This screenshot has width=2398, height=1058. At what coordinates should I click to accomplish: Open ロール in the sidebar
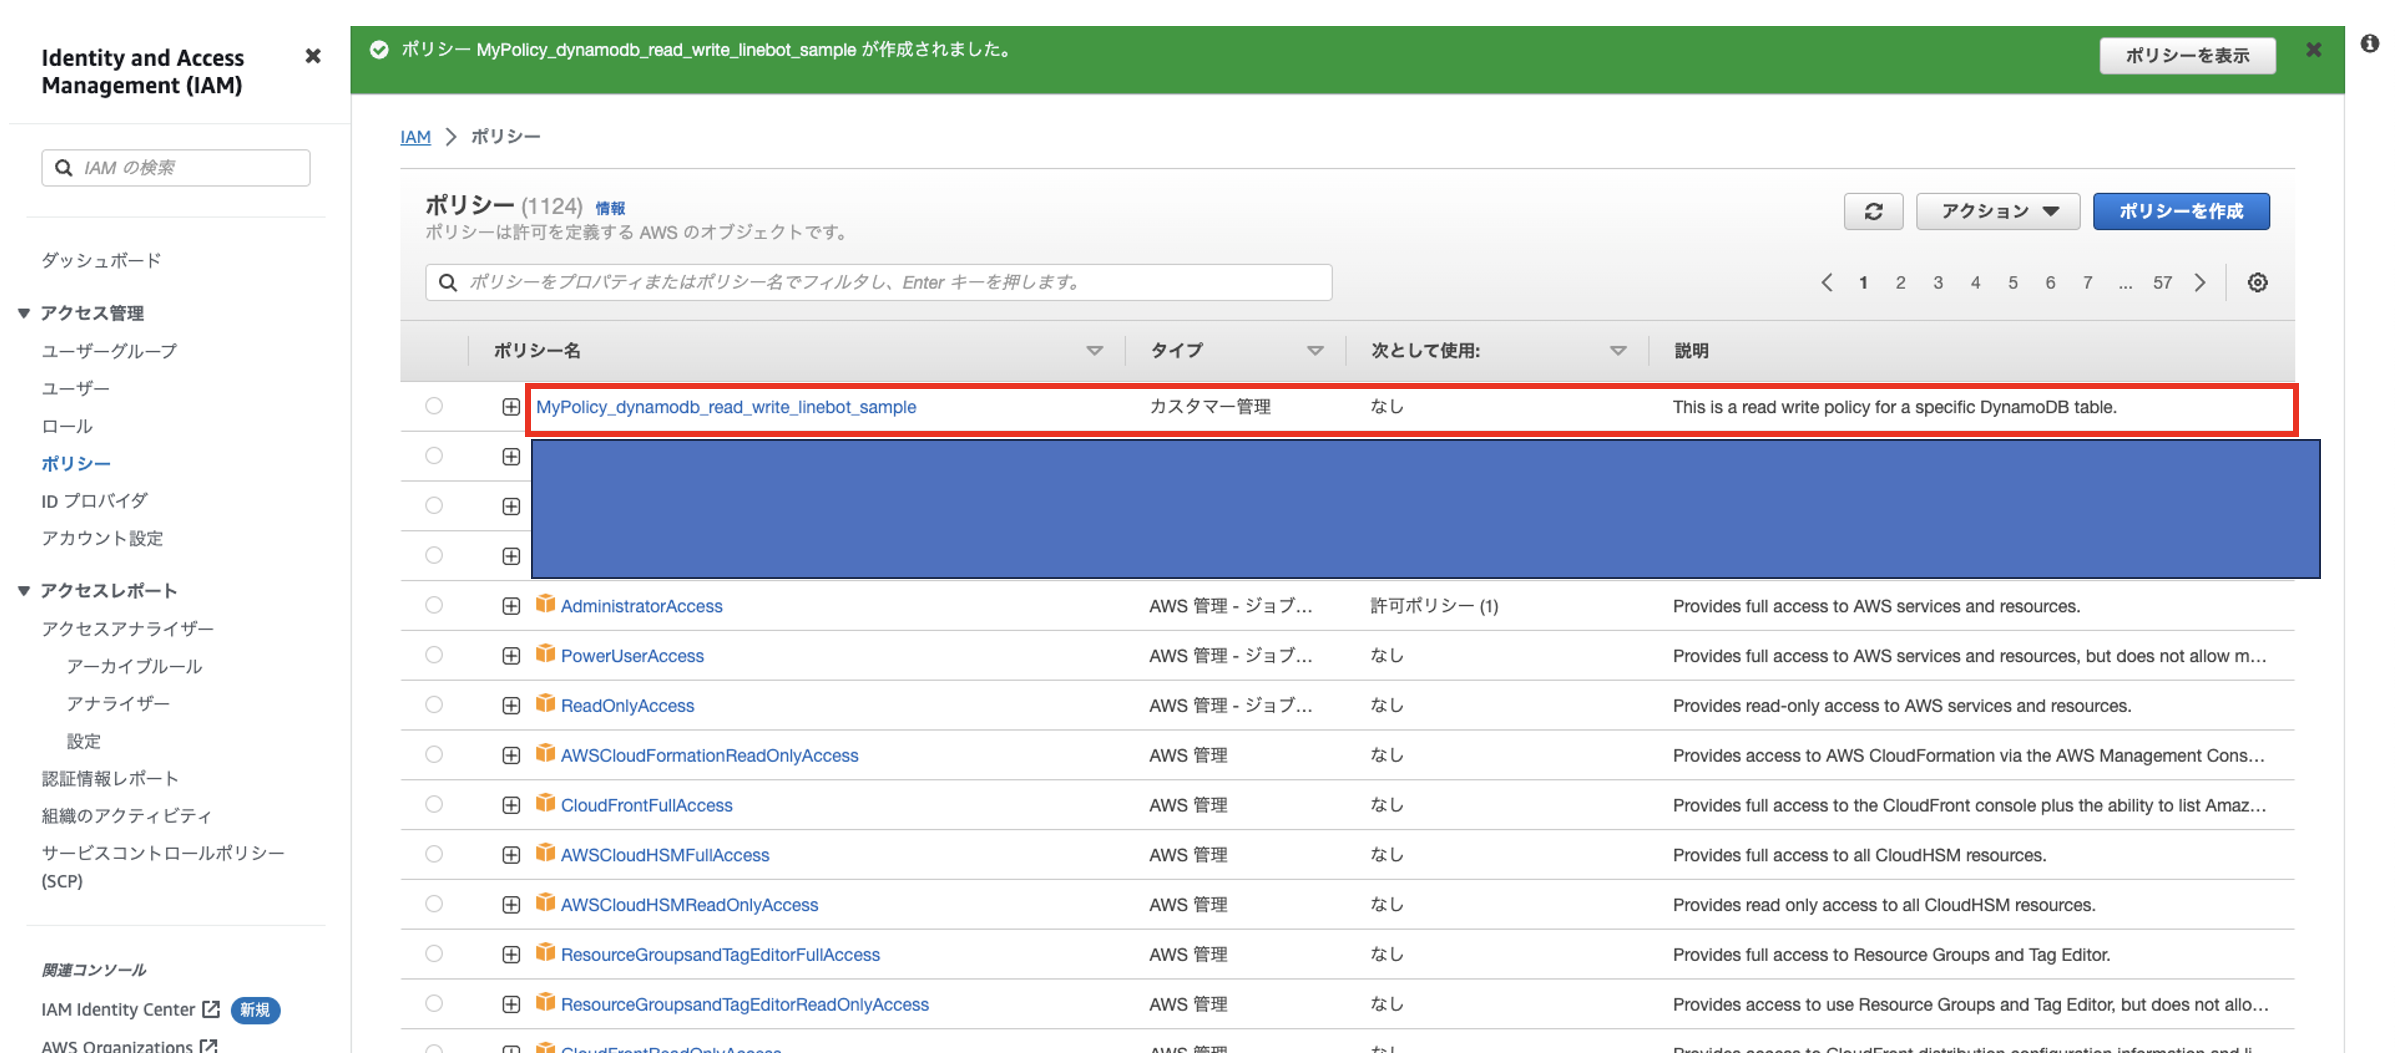pos(67,426)
